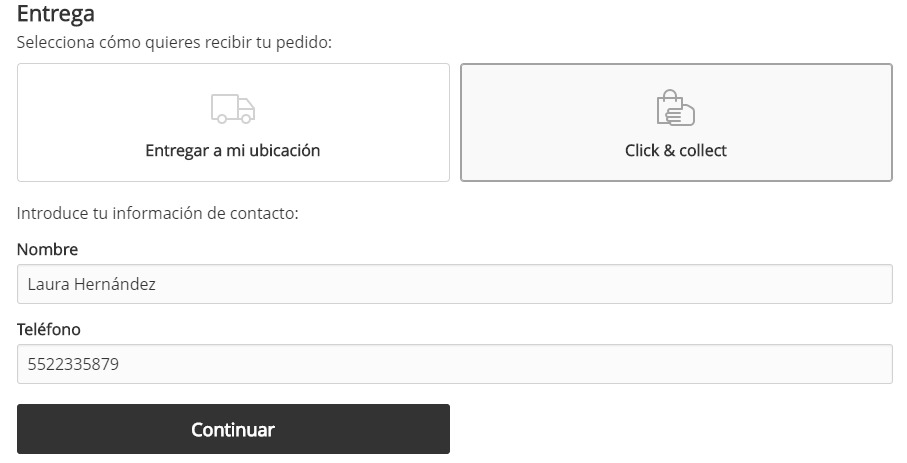Screen dimensions: 907x463
Task: Click the "Introduce tu información de contacto" text
Action: 158,213
